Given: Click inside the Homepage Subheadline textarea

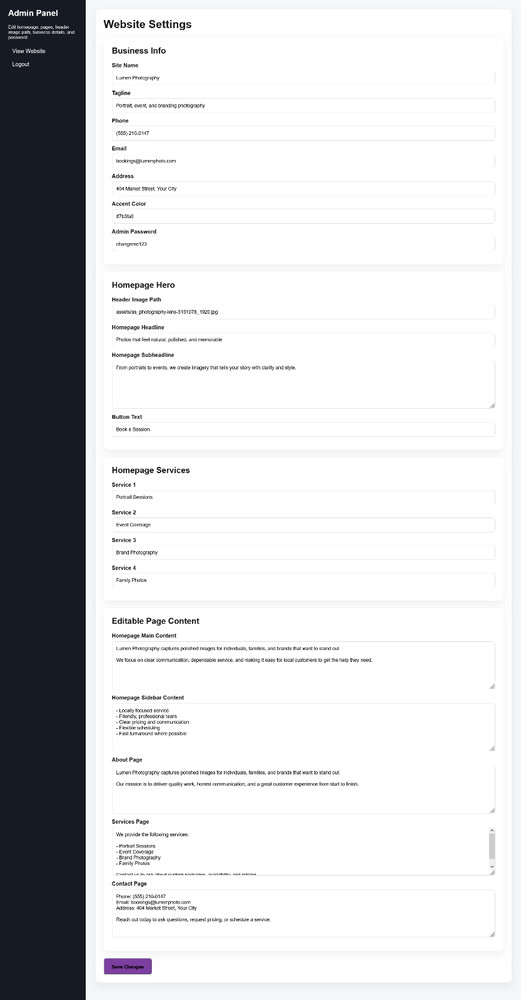Looking at the screenshot, I should point(304,385).
